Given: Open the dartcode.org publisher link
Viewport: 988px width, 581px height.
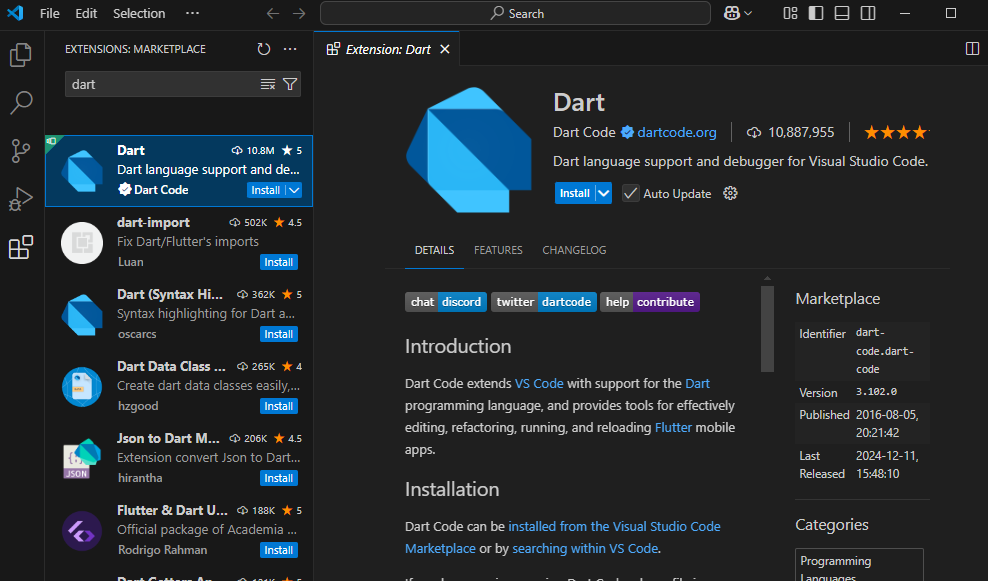Looking at the screenshot, I should 677,132.
